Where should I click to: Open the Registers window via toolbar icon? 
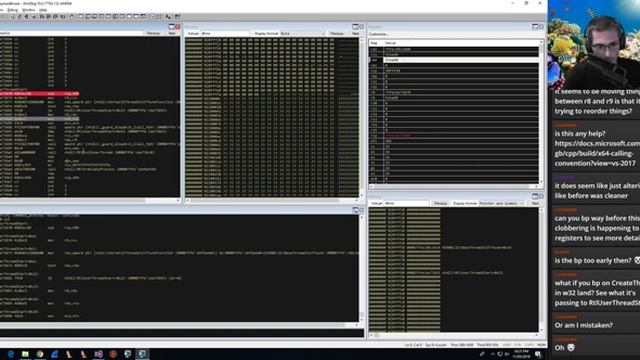(101, 17)
